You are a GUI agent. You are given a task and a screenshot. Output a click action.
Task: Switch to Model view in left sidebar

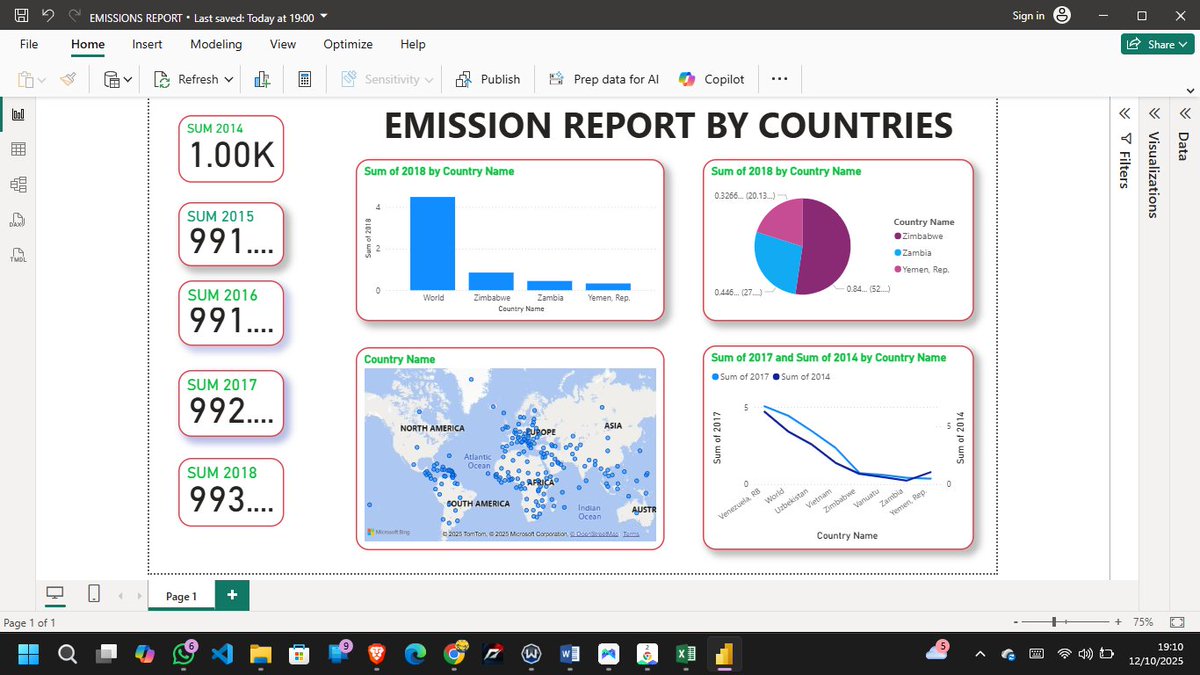click(18, 184)
